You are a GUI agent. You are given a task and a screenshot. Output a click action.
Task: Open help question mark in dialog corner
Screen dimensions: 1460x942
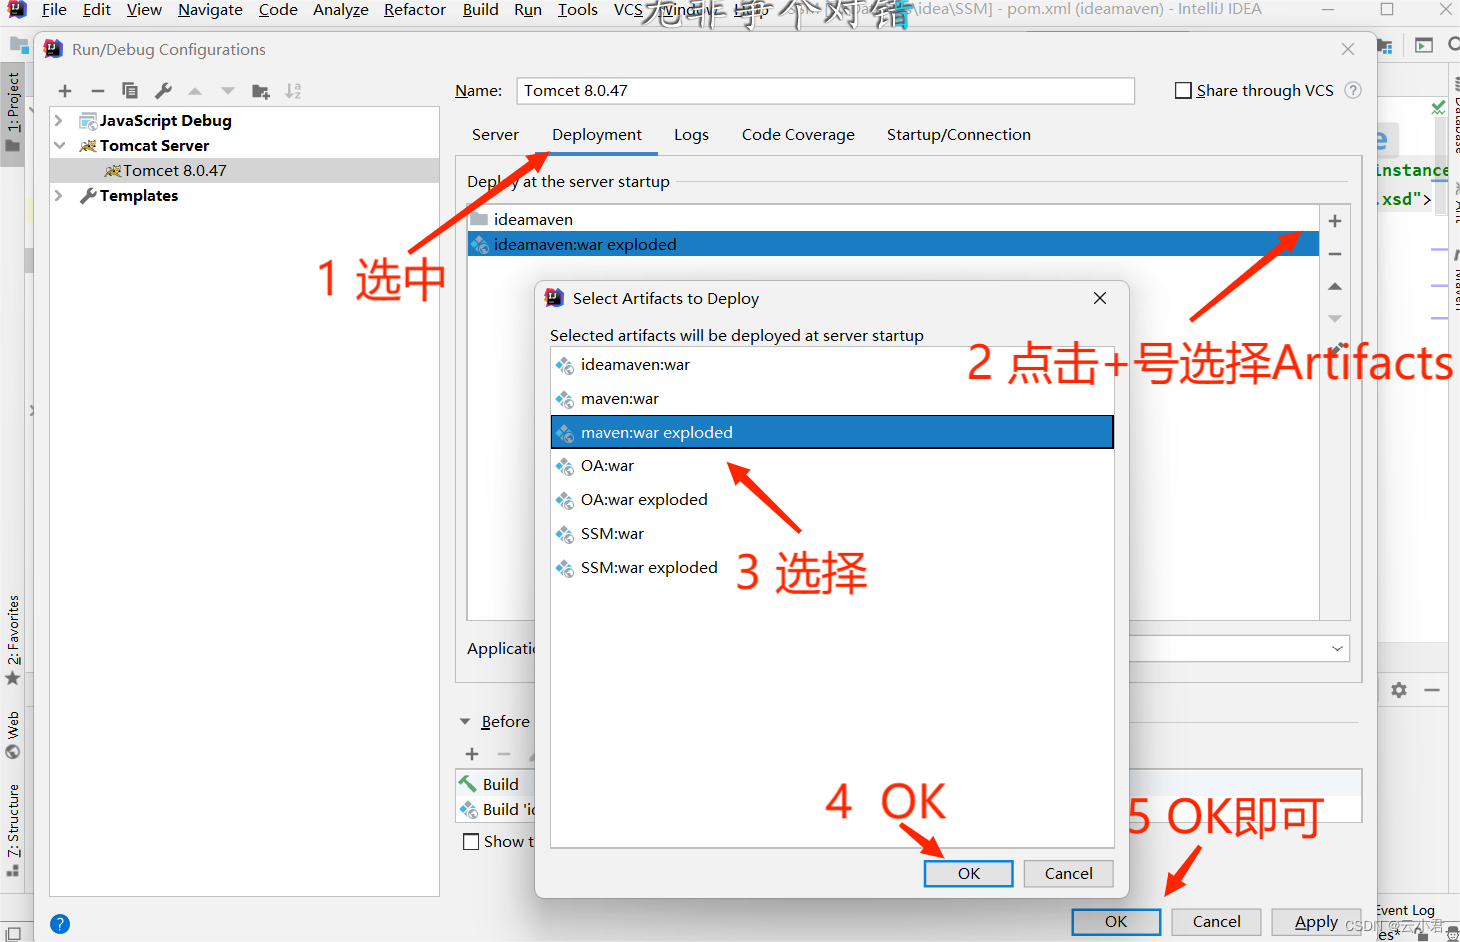pos(60,924)
